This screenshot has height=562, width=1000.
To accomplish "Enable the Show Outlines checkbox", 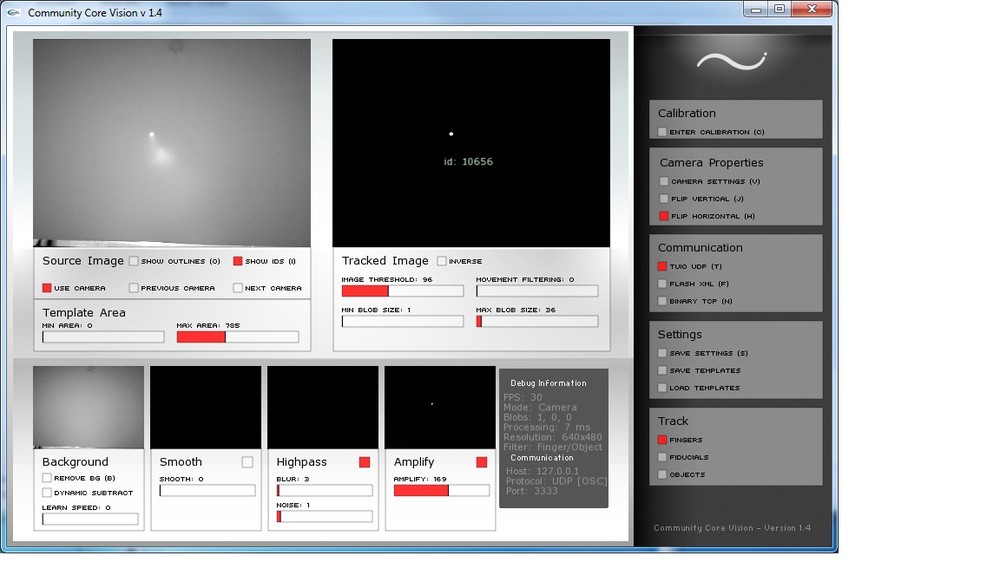I will pyautogui.click(x=133, y=261).
